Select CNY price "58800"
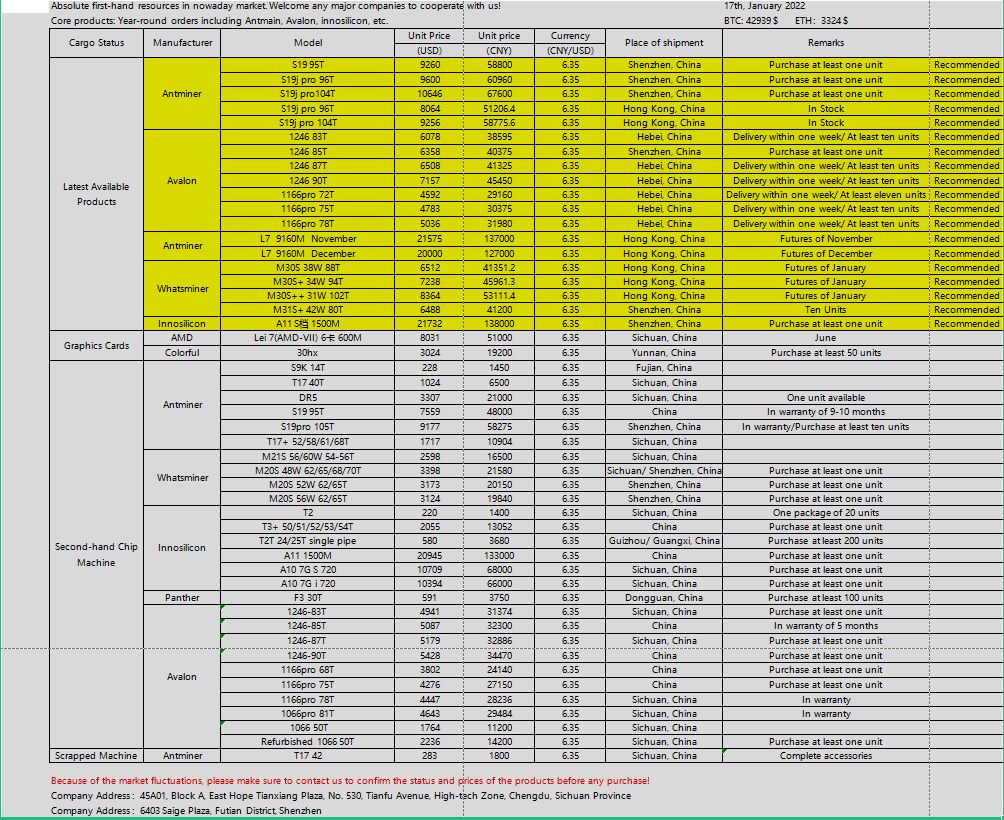This screenshot has height=820, width=1004. tap(499, 65)
